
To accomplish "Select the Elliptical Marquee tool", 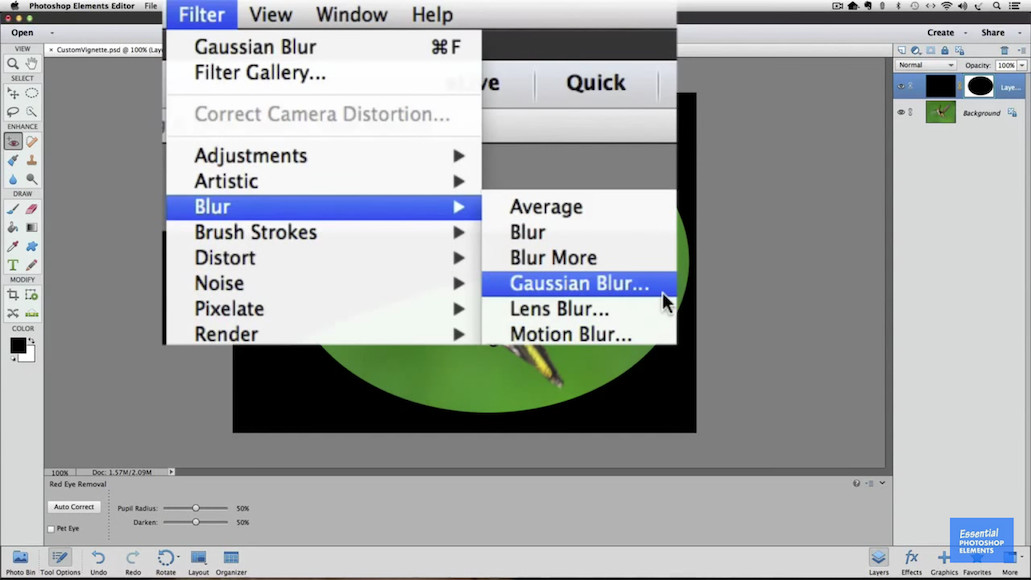I will pos(32,93).
